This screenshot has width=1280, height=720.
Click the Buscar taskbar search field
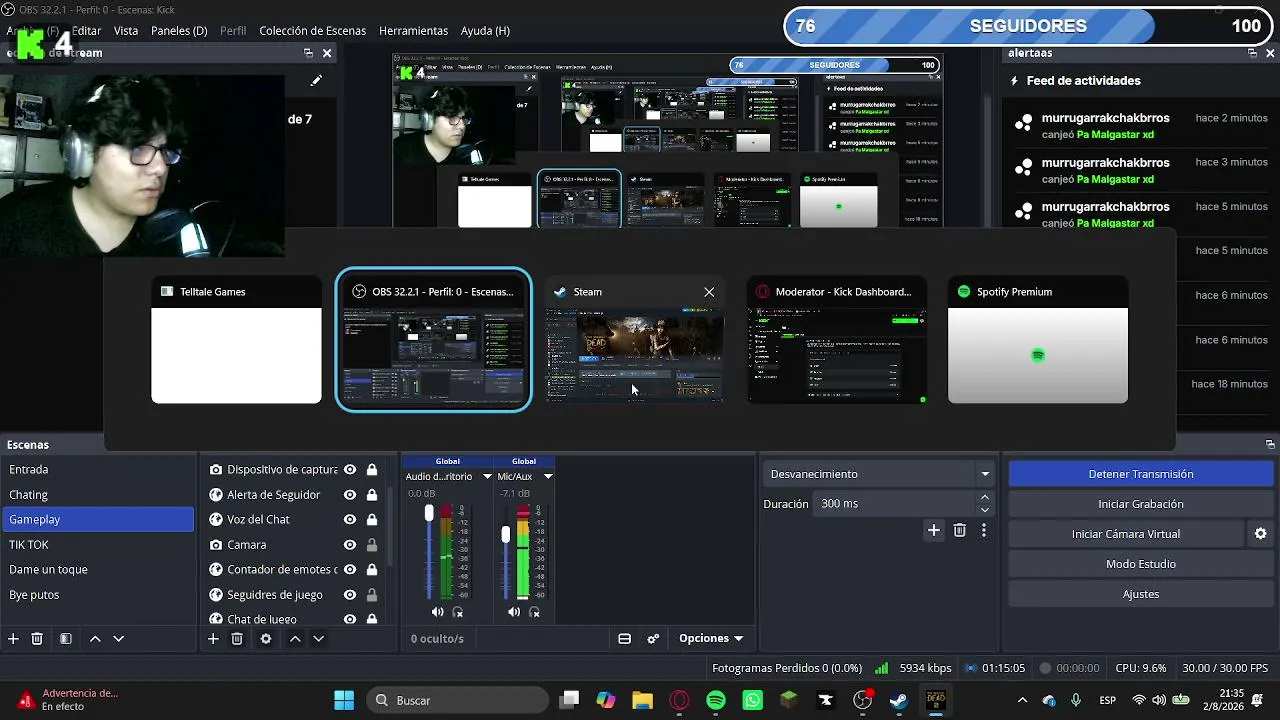tap(457, 700)
